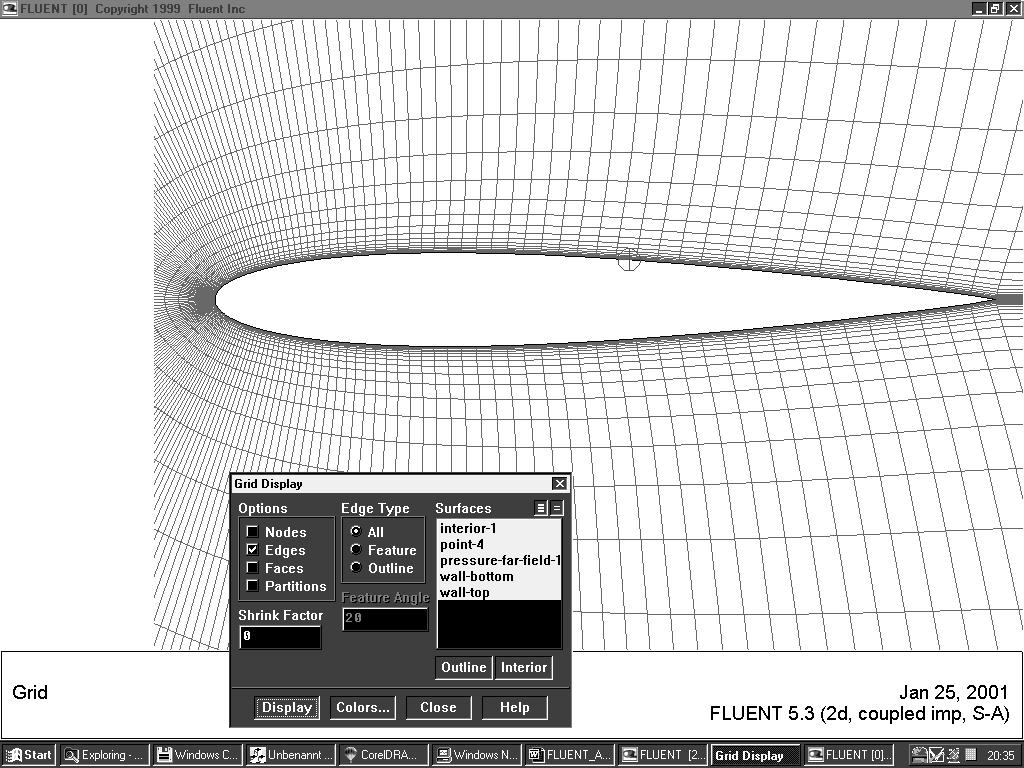Screen dimensions: 1024x768
Task: Enable the Nodes checkbox
Action: [x=252, y=532]
